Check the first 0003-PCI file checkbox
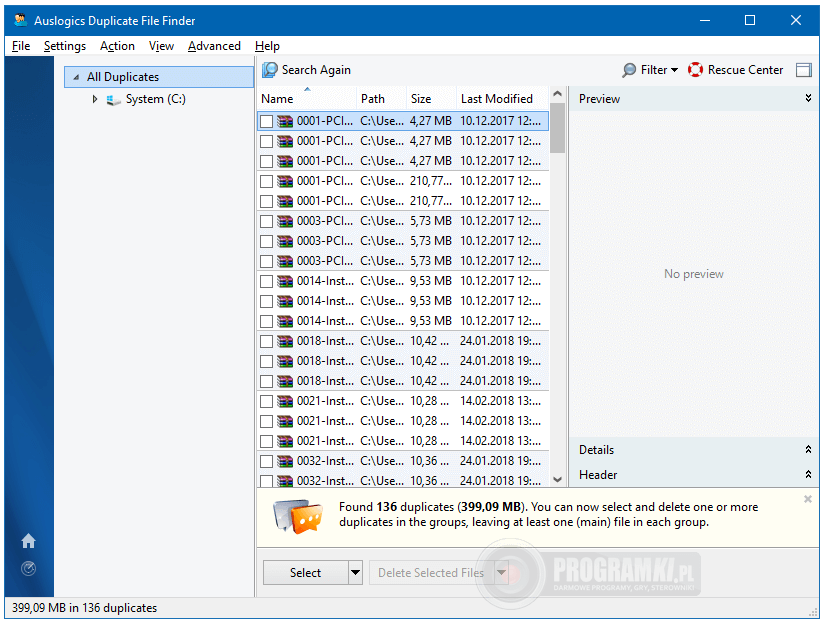 267,222
